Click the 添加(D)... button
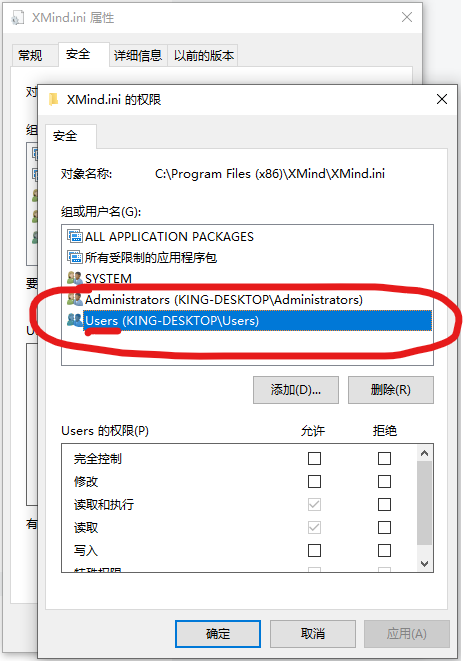Screen dimensions: 464x661 click(296, 390)
